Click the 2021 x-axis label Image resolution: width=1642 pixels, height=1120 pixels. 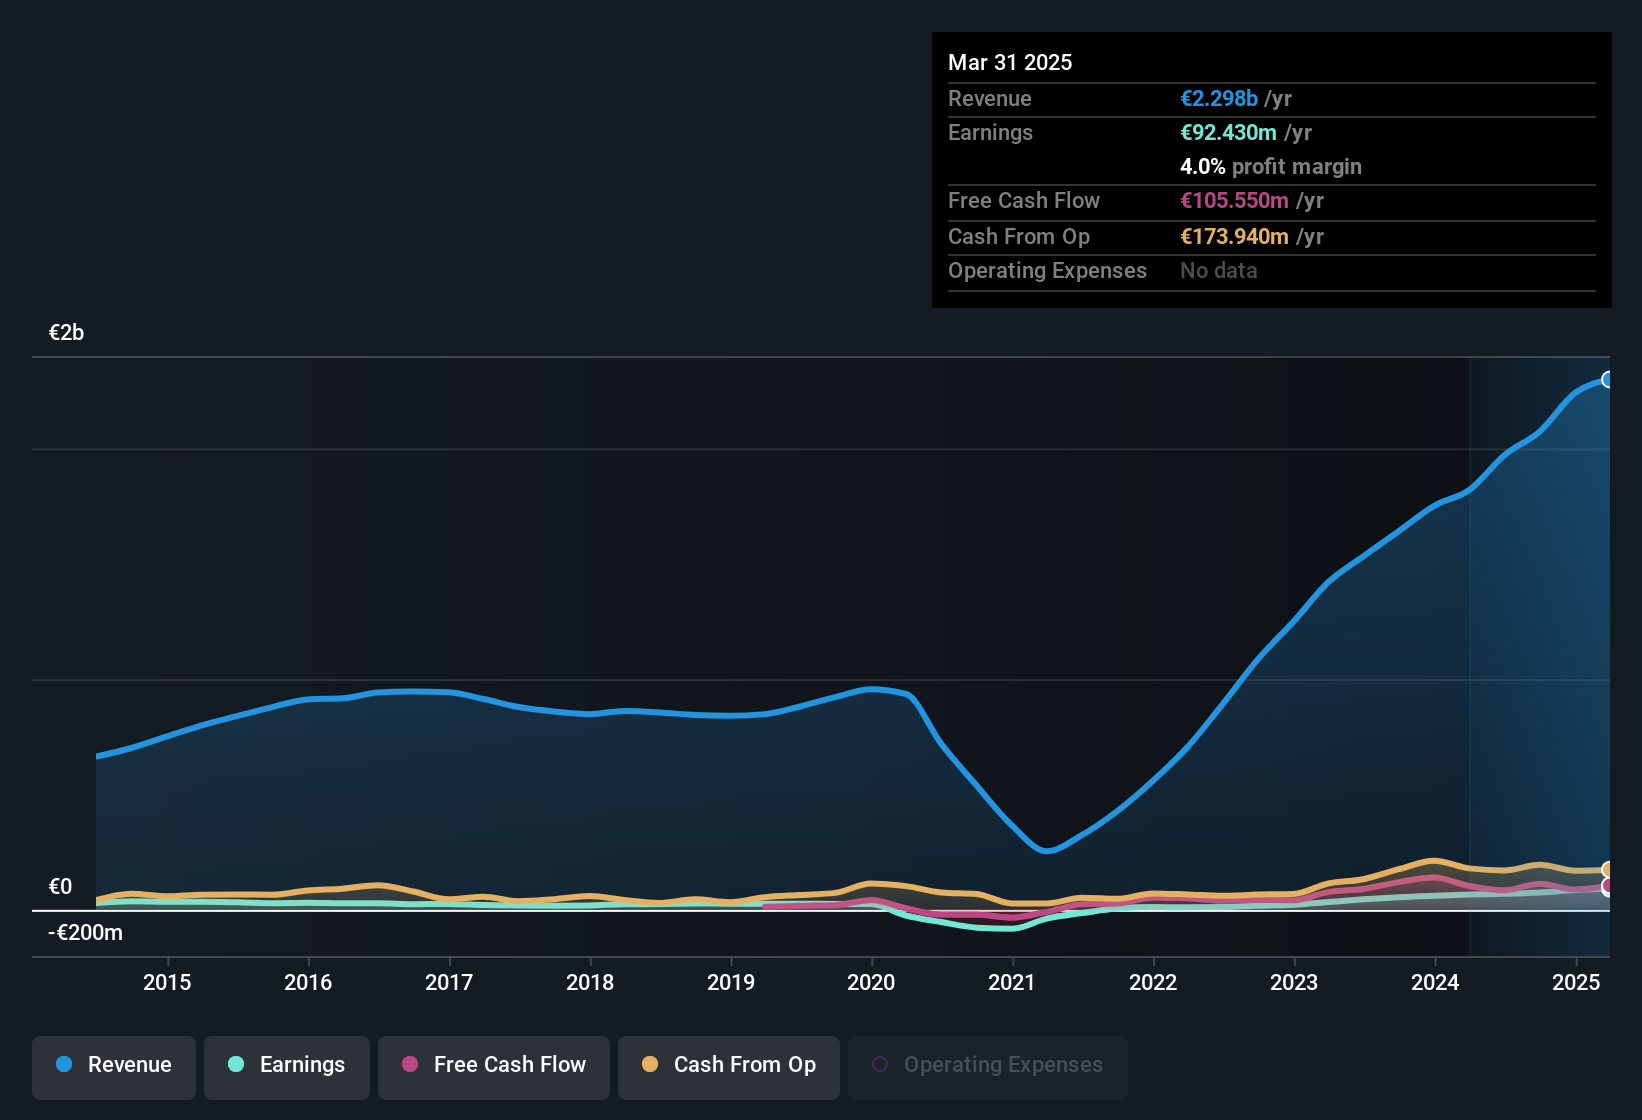point(1012,983)
